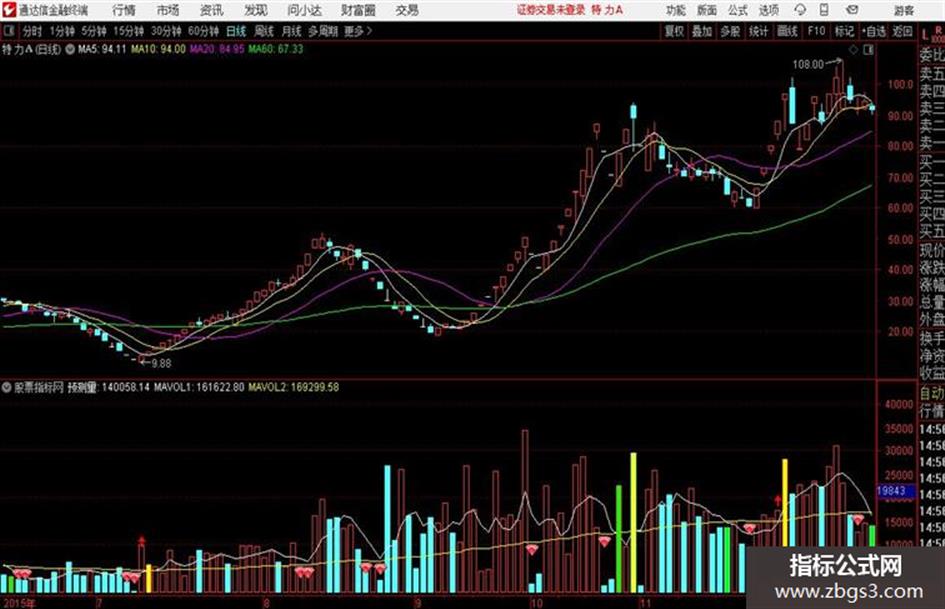Click the 自动 label in right panel

[x=932, y=394]
